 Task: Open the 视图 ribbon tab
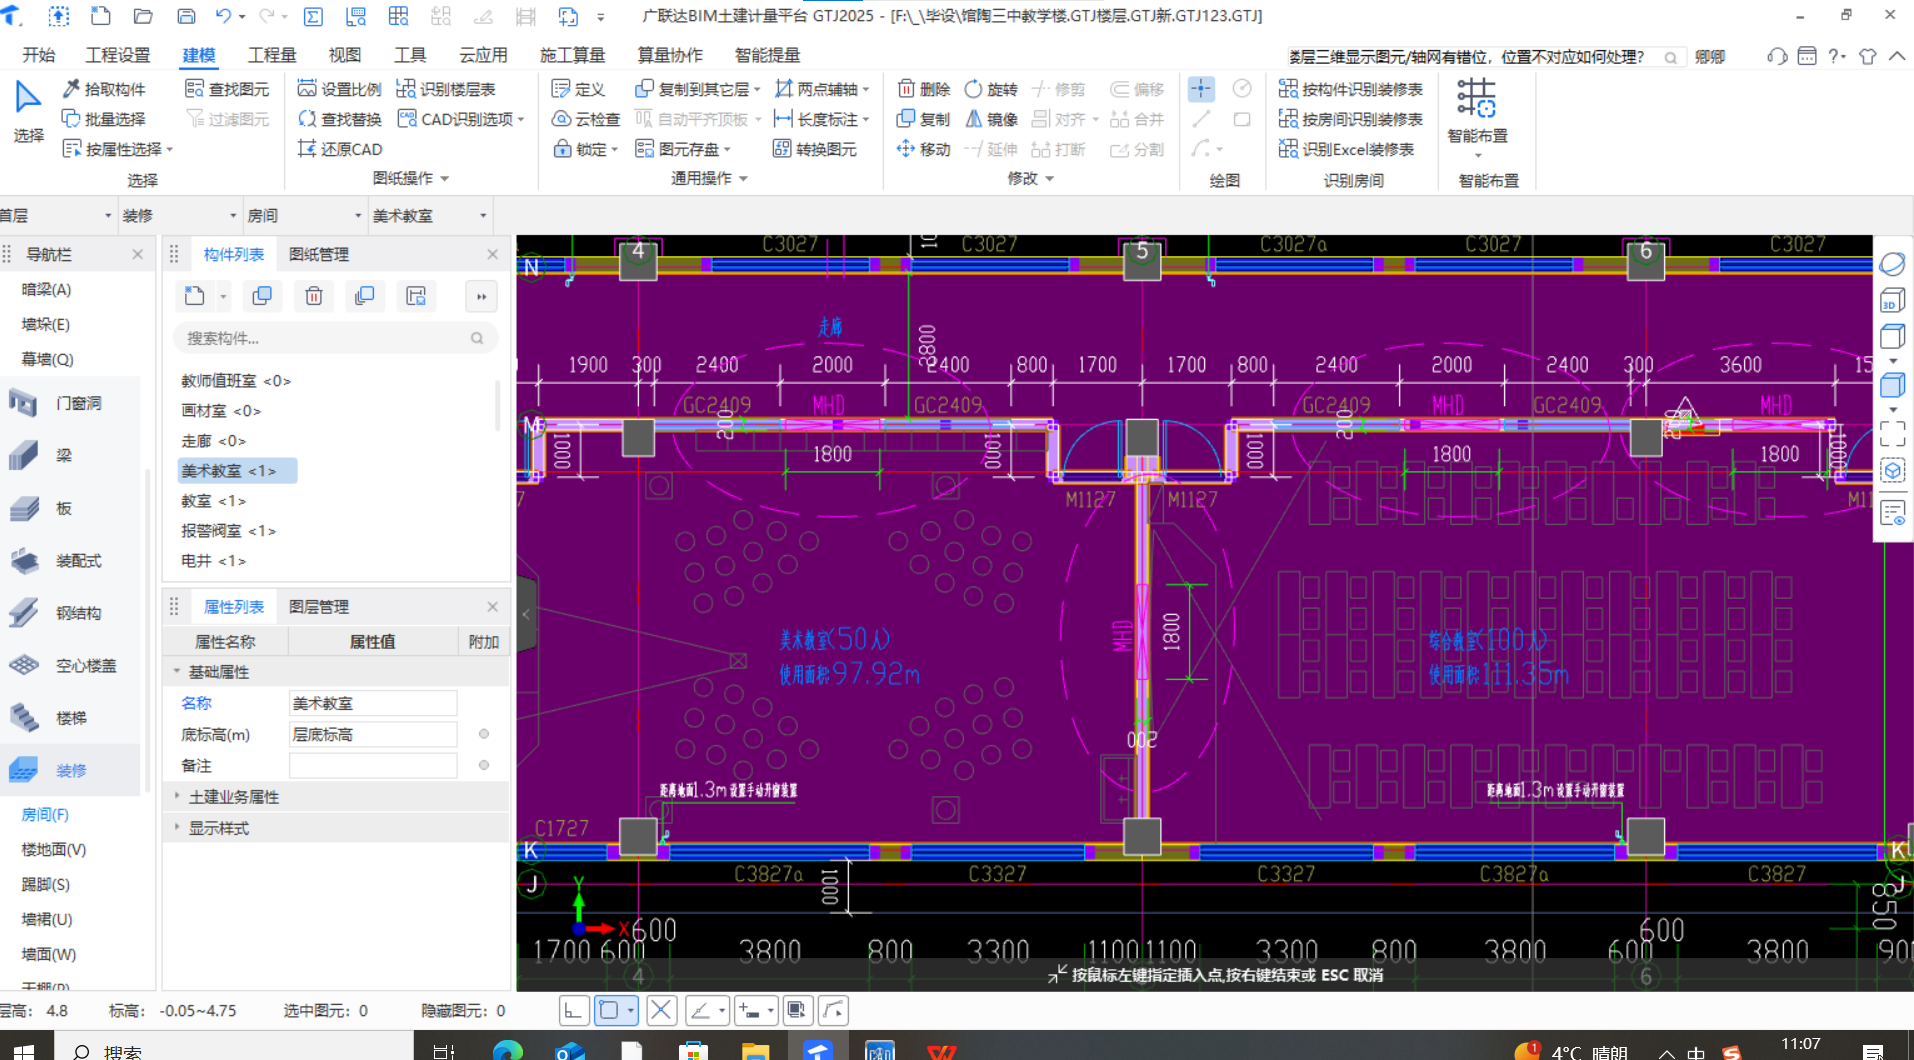click(344, 56)
